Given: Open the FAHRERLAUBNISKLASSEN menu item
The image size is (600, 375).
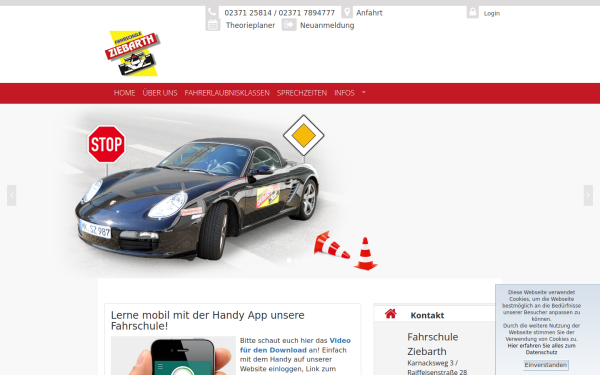Looking at the screenshot, I should pos(227,93).
